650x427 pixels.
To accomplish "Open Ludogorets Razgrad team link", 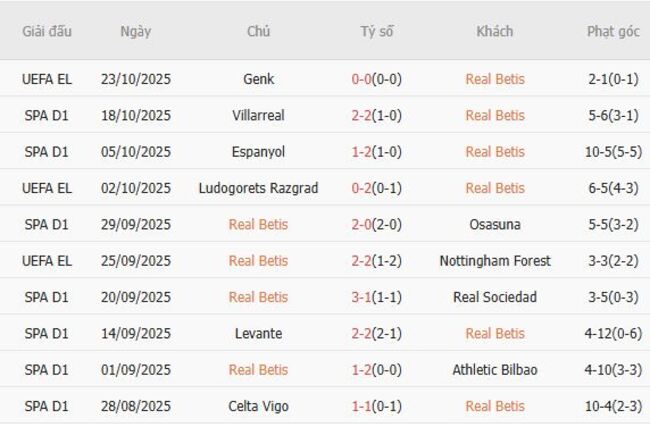I will pos(258,188).
